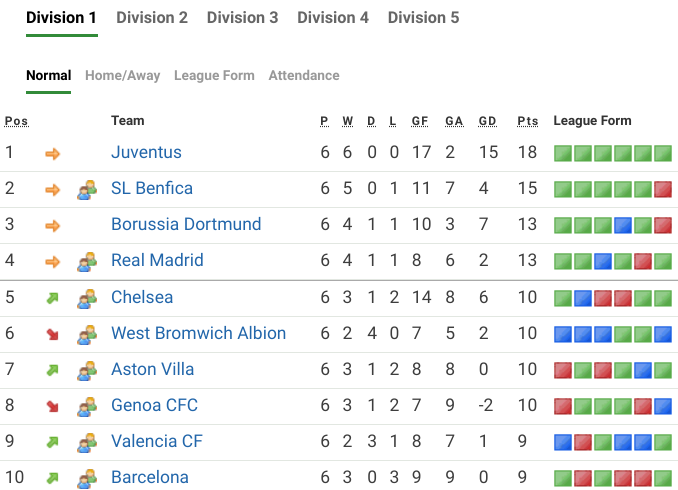Viewport: 678px width, 490px height.
Task: Sort table by Pts column header
Action: [527, 121]
